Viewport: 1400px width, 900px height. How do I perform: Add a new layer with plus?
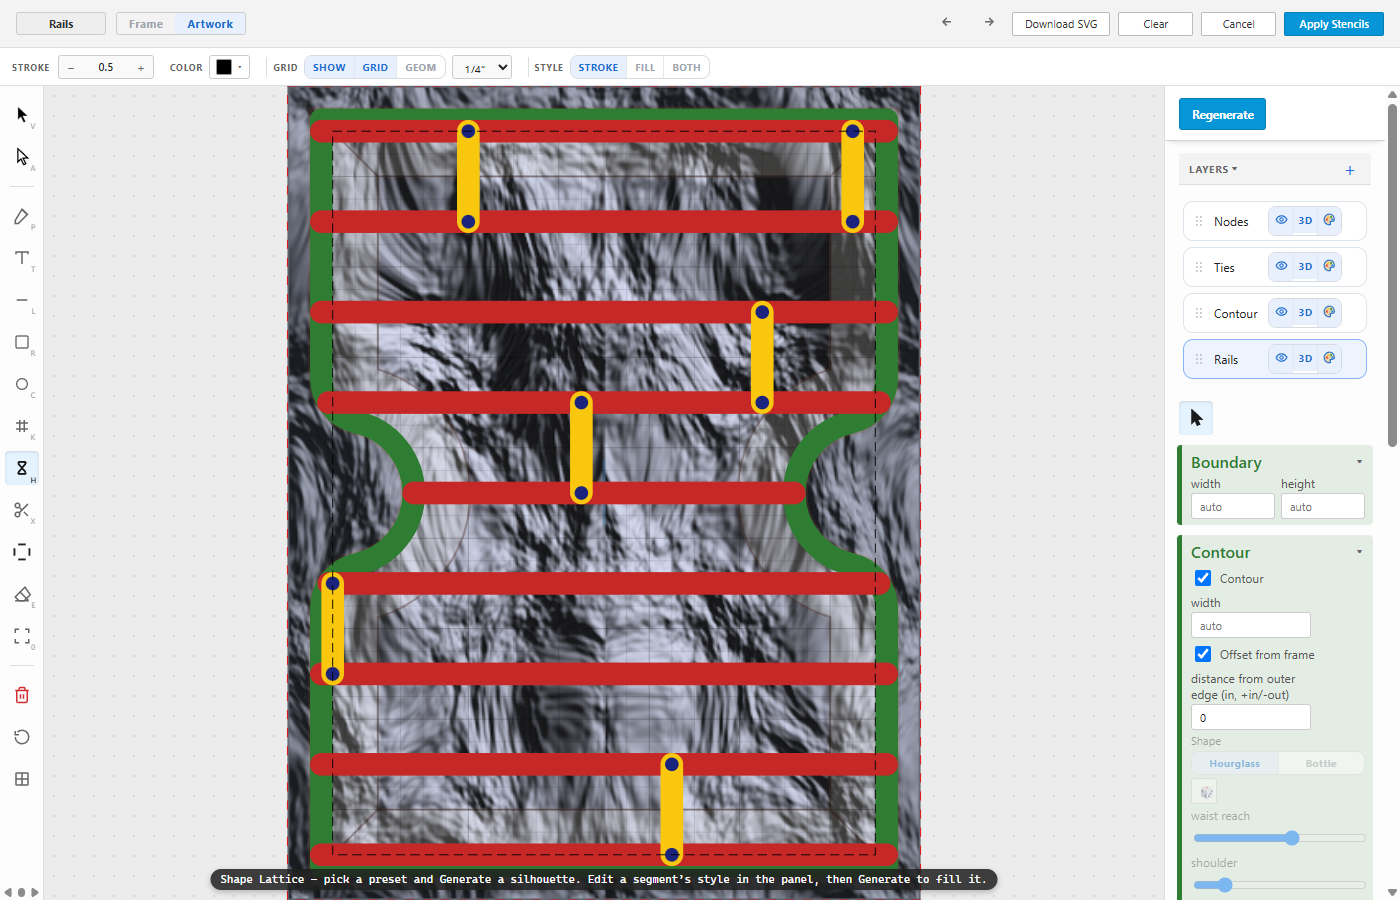1350,170
